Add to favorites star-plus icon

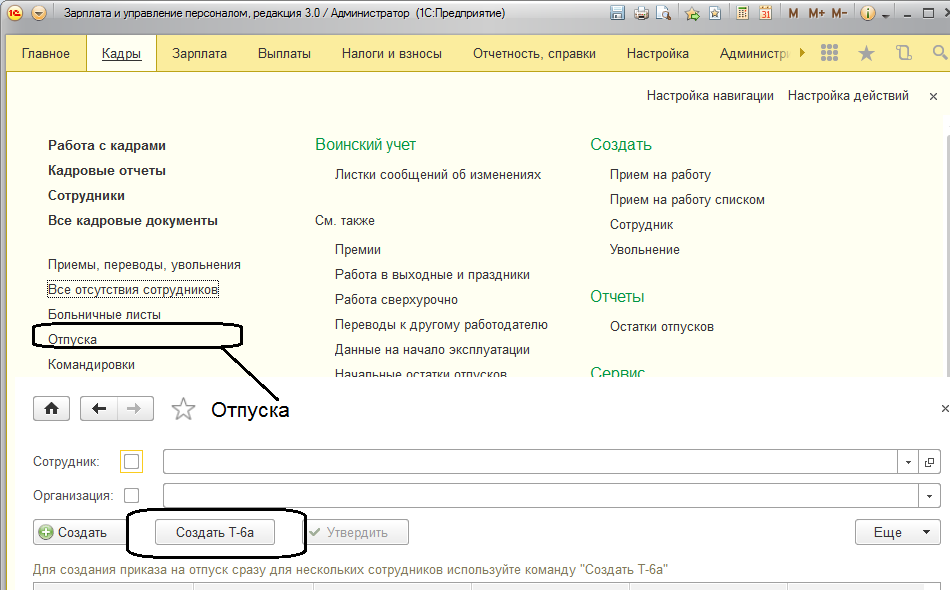[692, 13]
